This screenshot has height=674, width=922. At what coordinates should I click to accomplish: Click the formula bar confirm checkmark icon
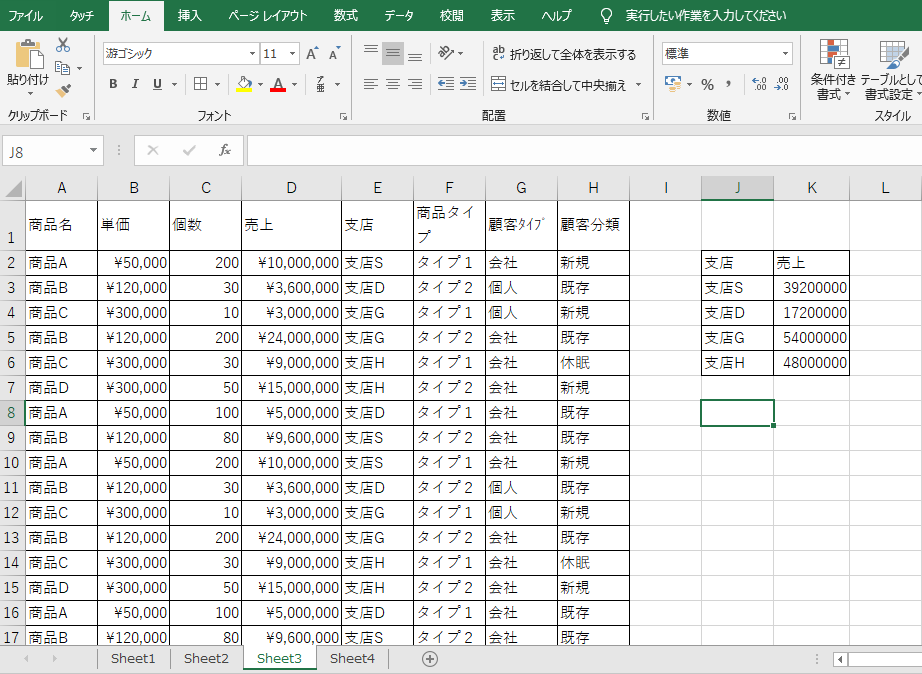click(x=189, y=151)
